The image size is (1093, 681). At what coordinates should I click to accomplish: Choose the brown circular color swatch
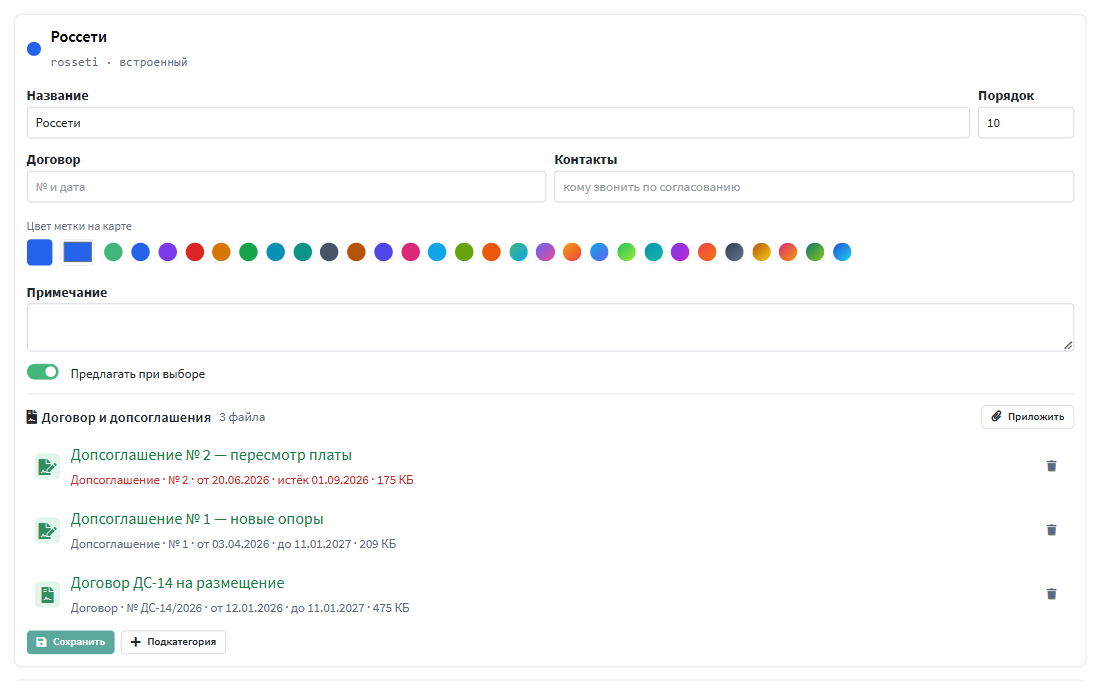356,252
